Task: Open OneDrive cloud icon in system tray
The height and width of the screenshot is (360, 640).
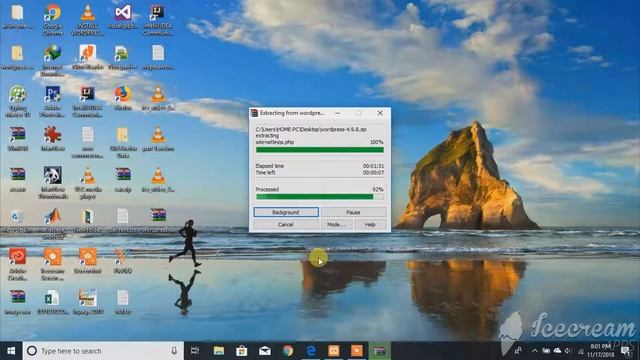Action: point(557,351)
